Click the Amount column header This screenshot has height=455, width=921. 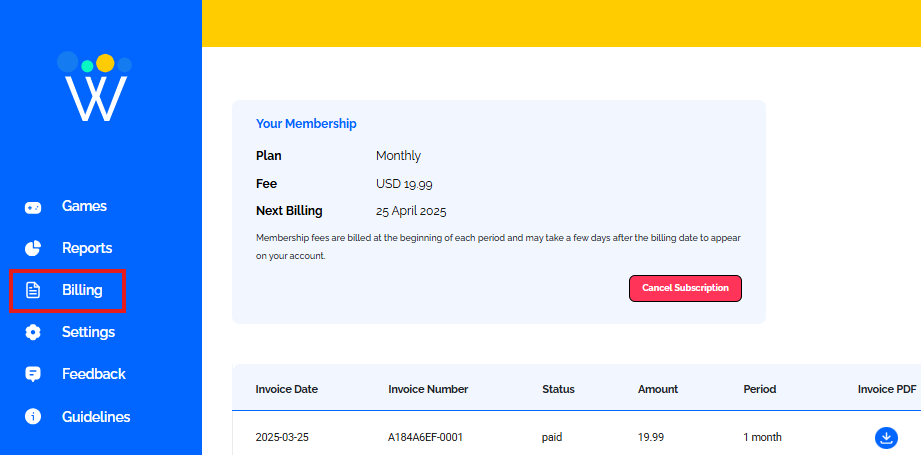(x=658, y=389)
